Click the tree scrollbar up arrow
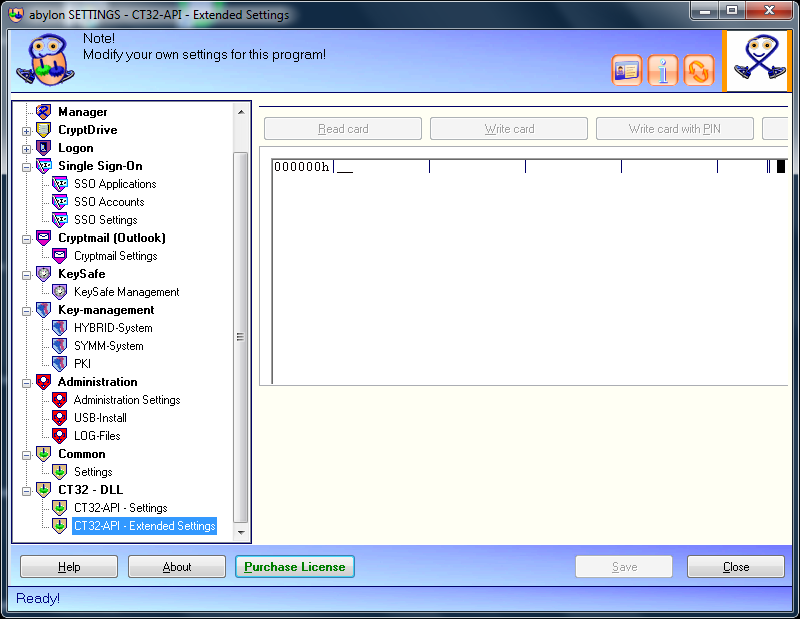Image resolution: width=800 pixels, height=619 pixels. point(241,112)
